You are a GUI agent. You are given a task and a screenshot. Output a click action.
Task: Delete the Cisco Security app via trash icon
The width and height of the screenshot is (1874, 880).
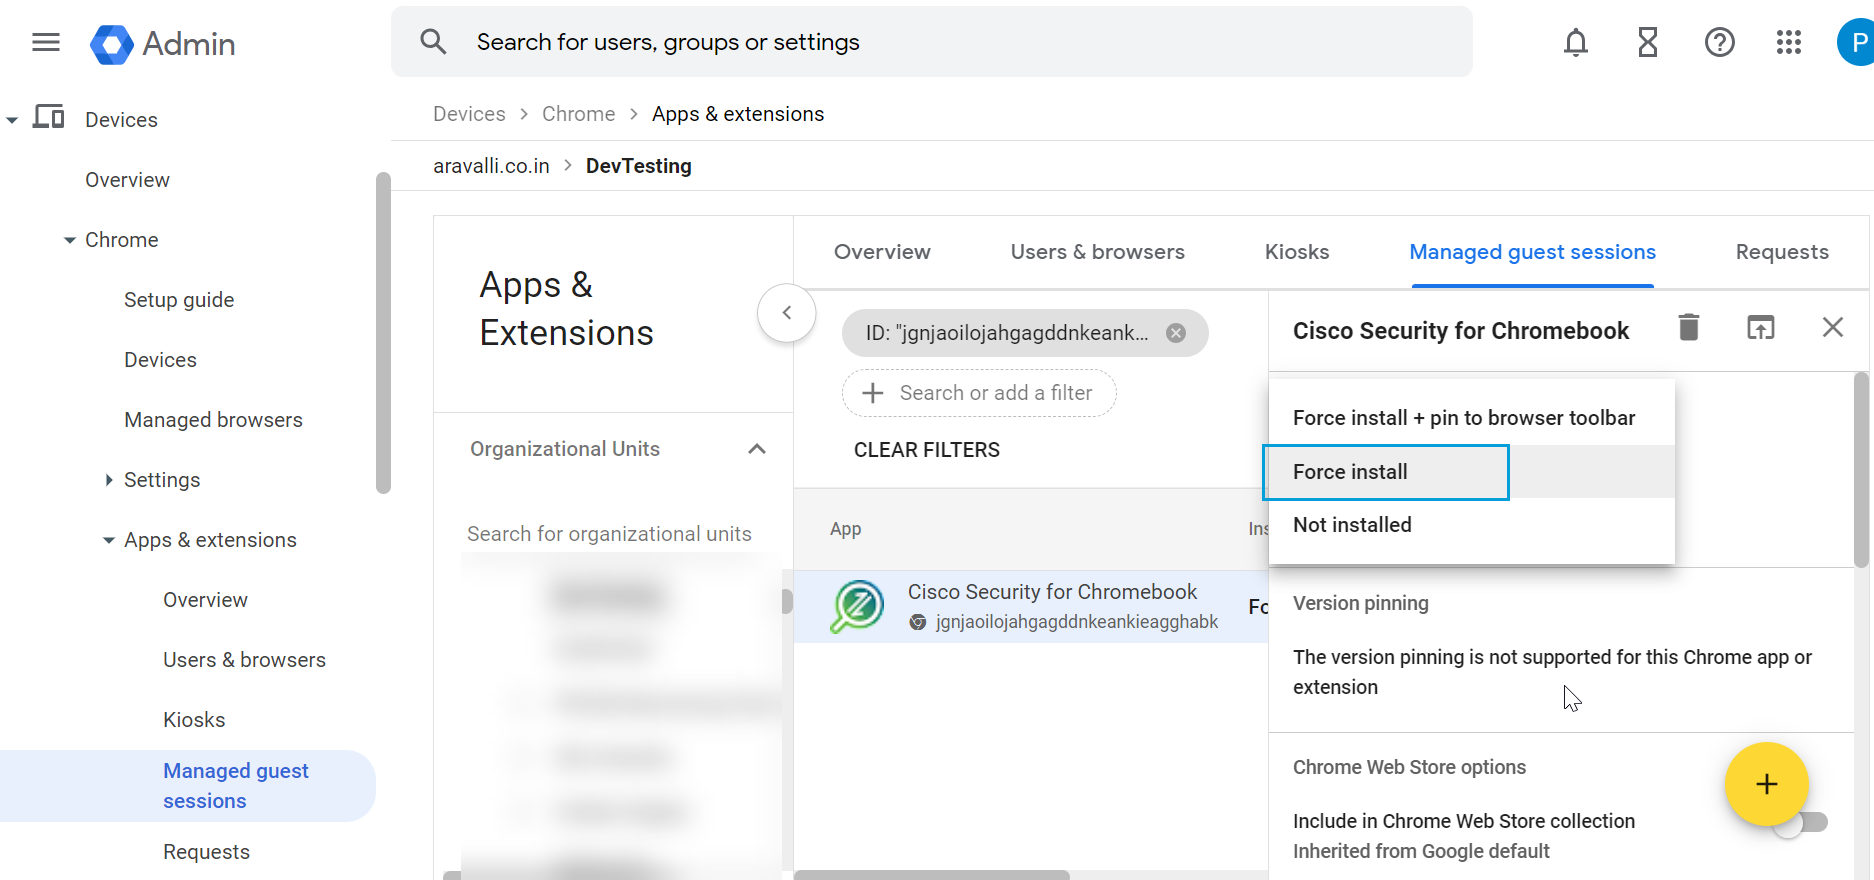coord(1689,327)
